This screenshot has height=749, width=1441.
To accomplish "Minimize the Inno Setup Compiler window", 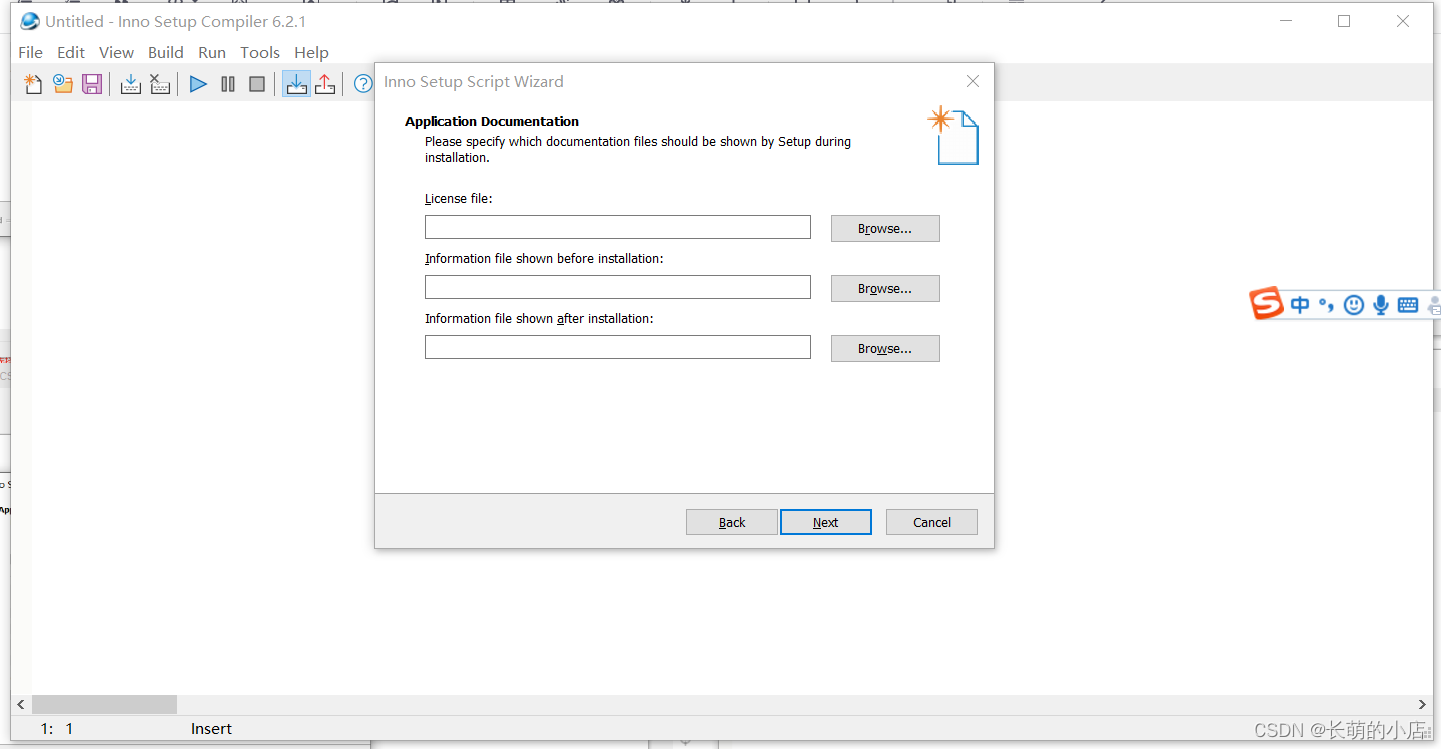I will [1285, 21].
